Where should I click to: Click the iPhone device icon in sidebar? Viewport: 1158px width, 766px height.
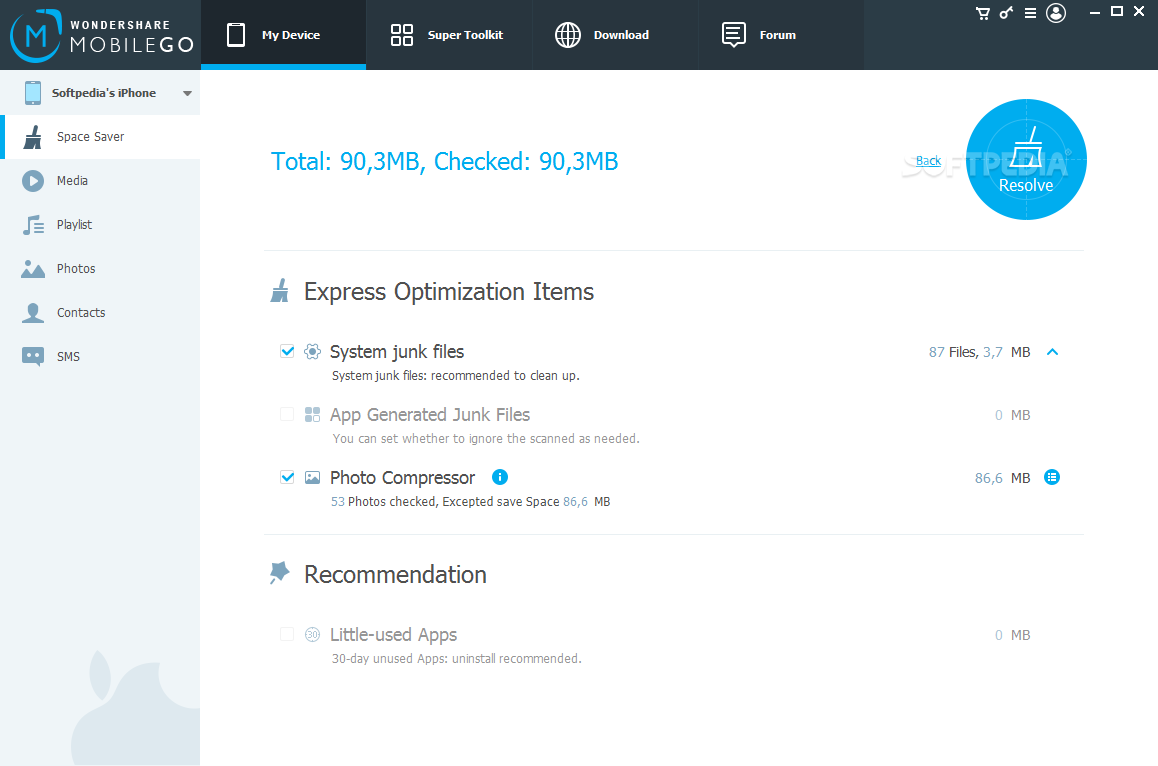(x=32, y=93)
